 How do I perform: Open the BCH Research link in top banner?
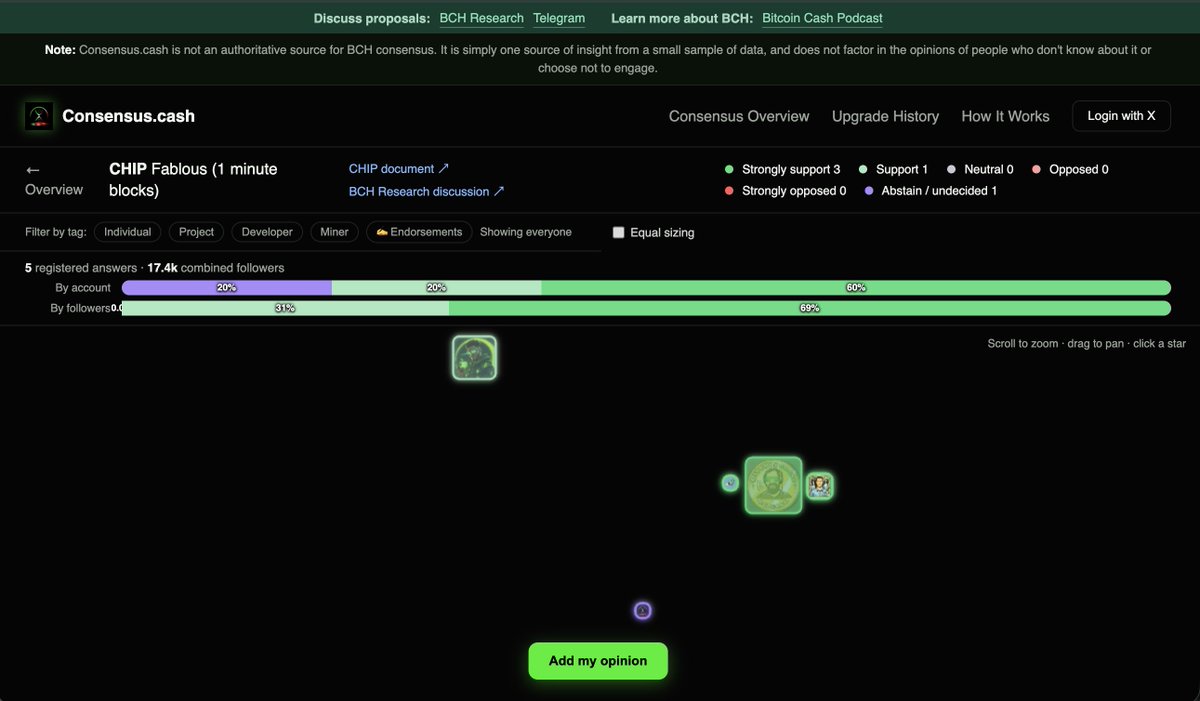coord(481,18)
